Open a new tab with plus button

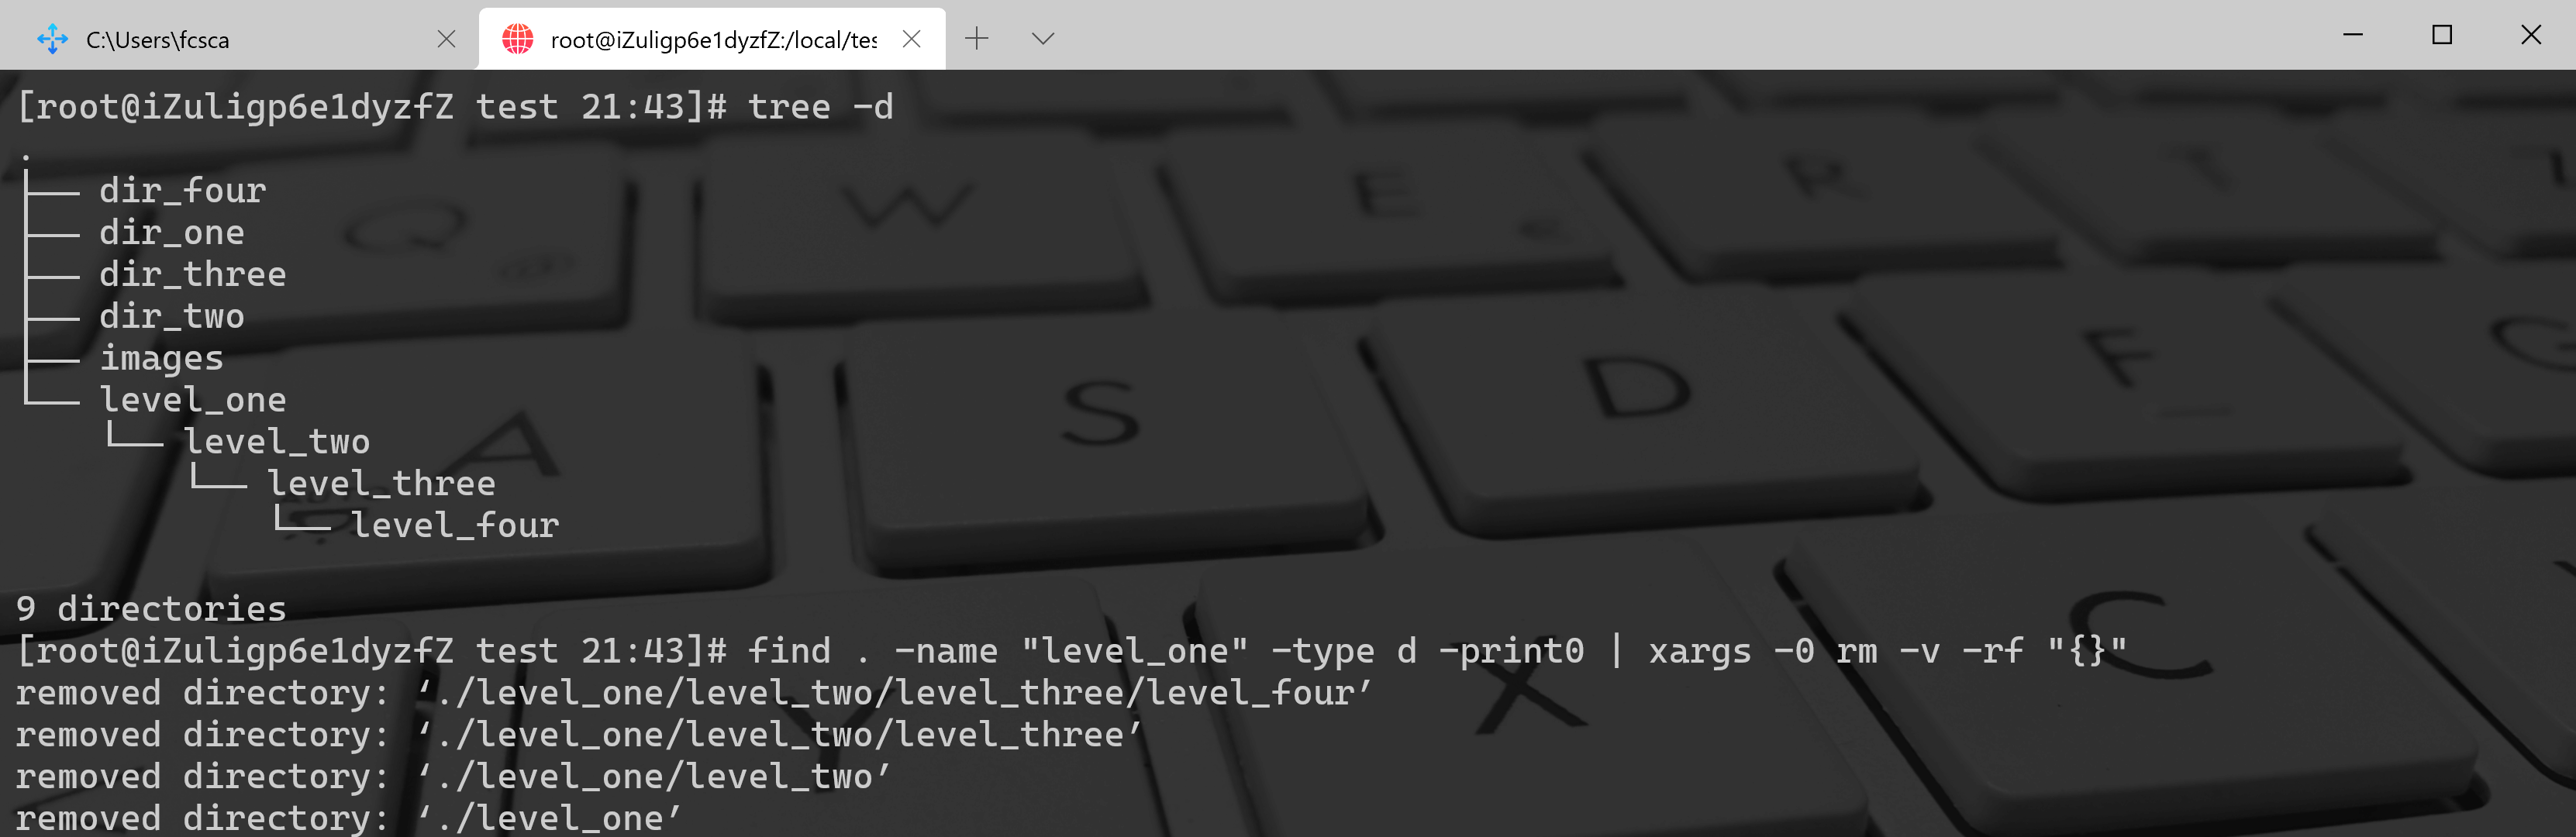pos(976,39)
